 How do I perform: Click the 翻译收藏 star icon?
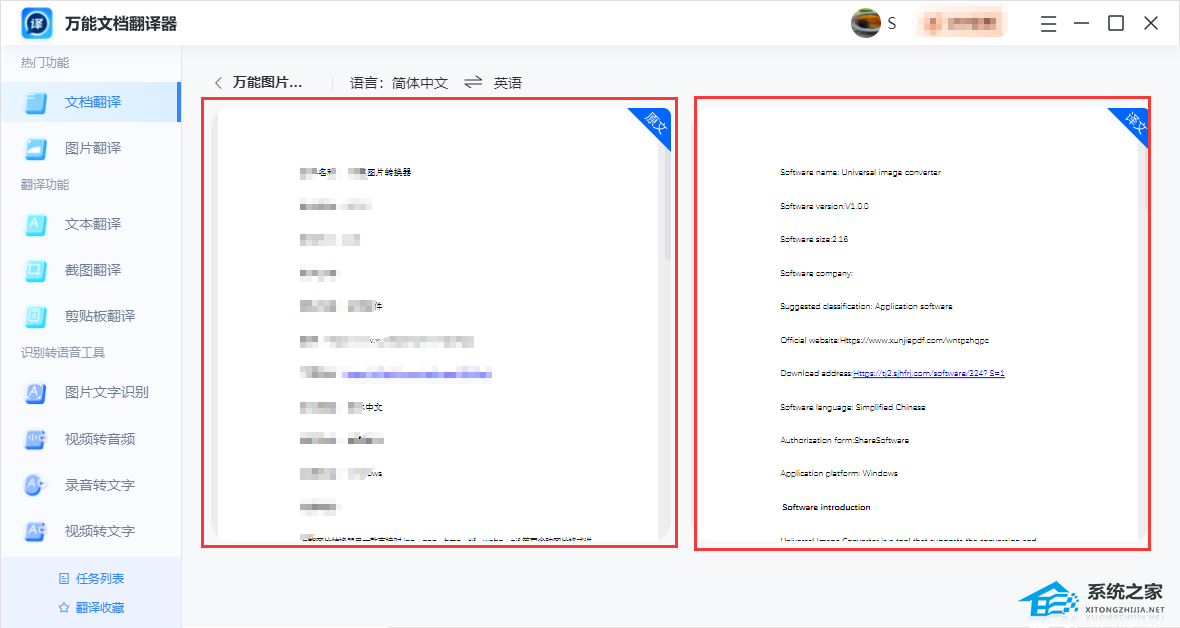[x=64, y=608]
